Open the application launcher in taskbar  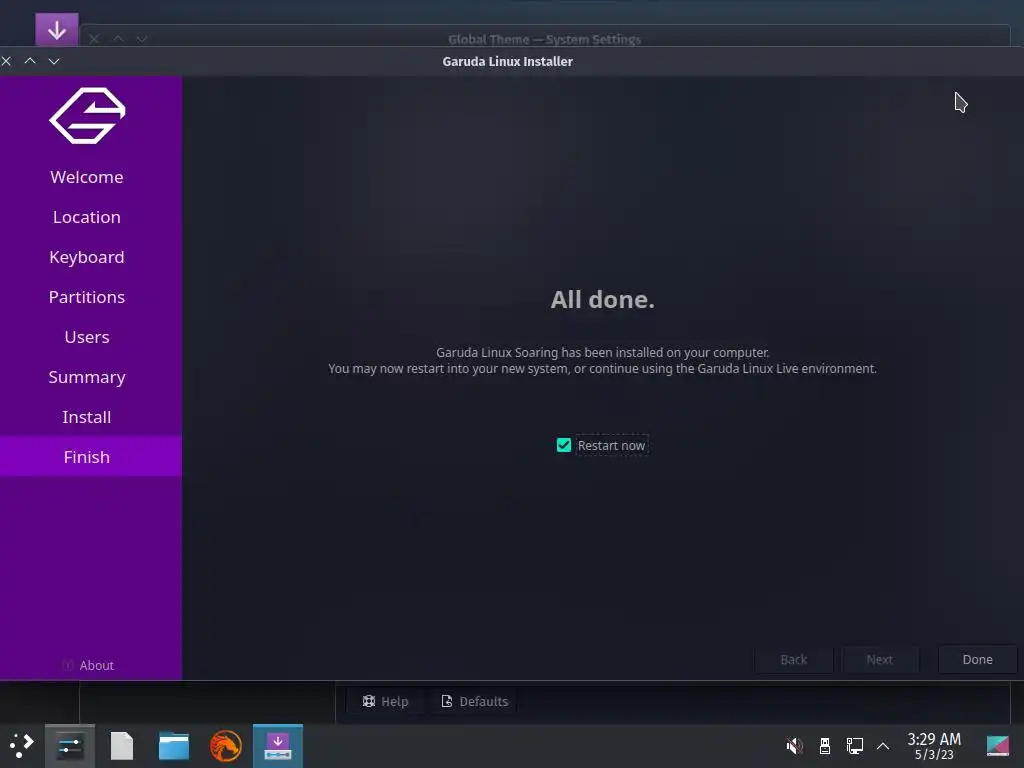22,745
